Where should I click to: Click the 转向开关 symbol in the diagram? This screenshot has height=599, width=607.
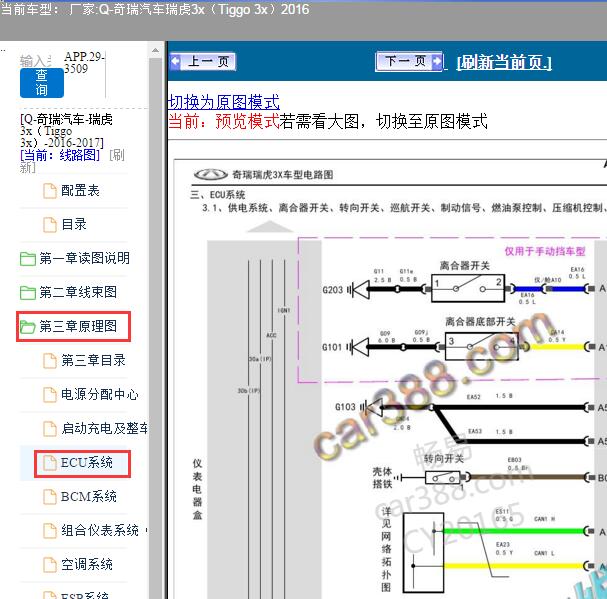(x=443, y=477)
